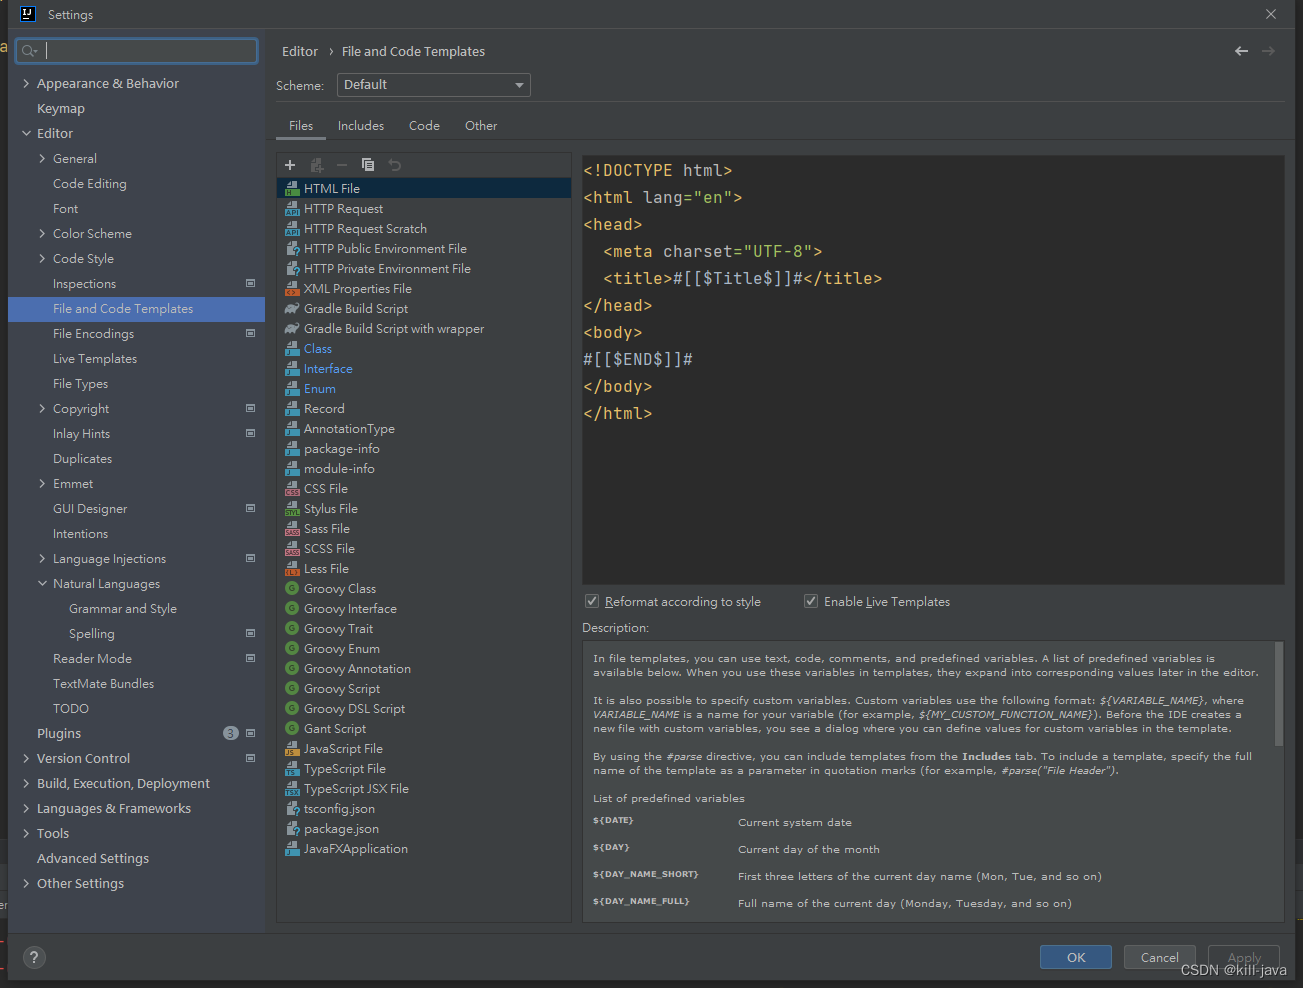
Task: Select the Interface template
Action: (x=328, y=368)
